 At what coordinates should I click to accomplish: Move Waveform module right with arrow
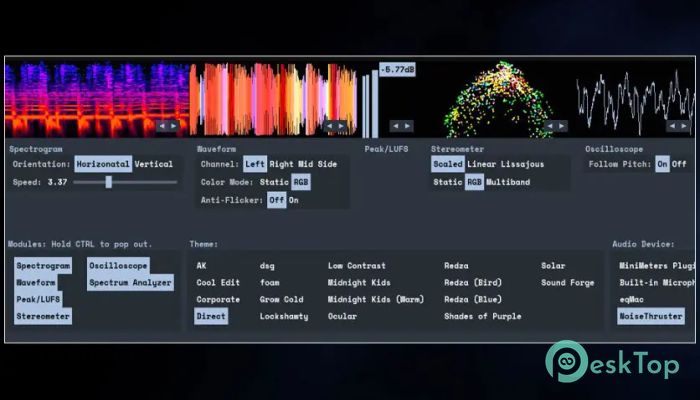tap(341, 126)
